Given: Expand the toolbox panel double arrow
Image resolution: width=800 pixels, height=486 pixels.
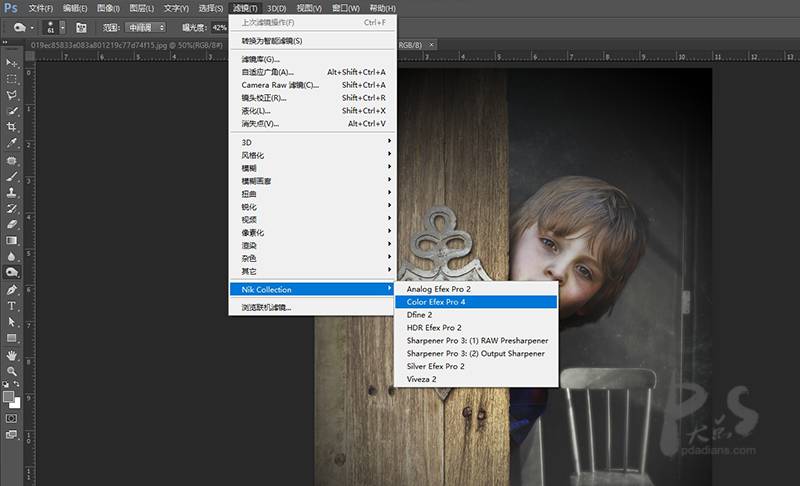Looking at the screenshot, I should [x=5, y=43].
